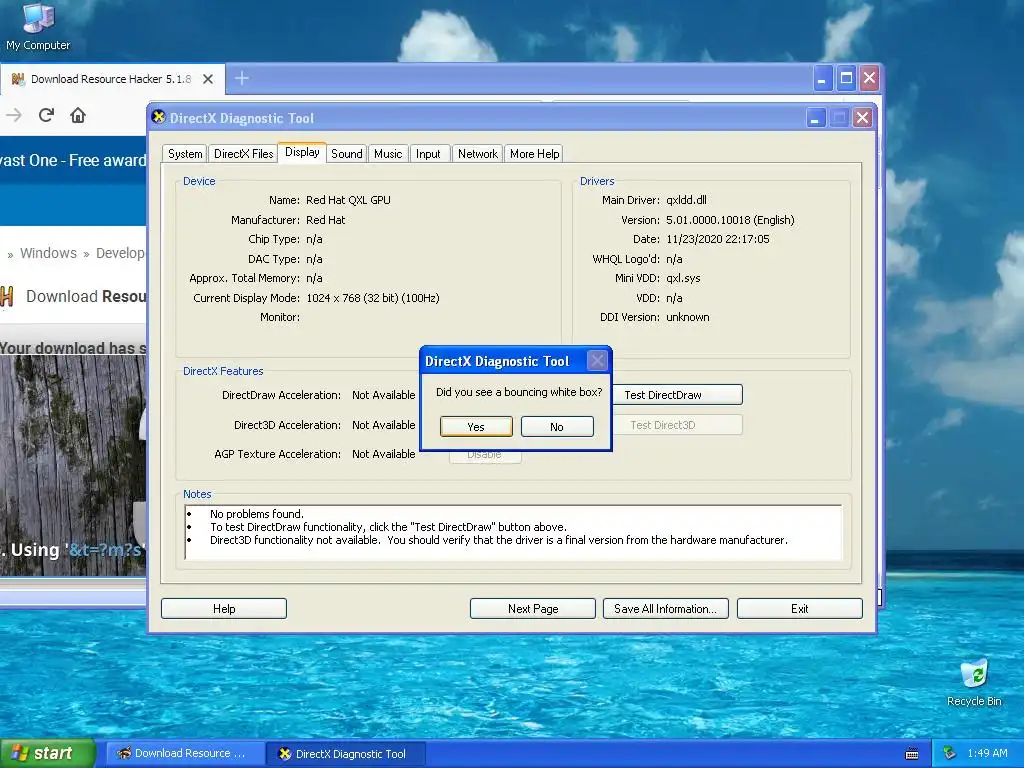1024x768 pixels.
Task: Click the browser forward arrow
Action: pos(14,116)
